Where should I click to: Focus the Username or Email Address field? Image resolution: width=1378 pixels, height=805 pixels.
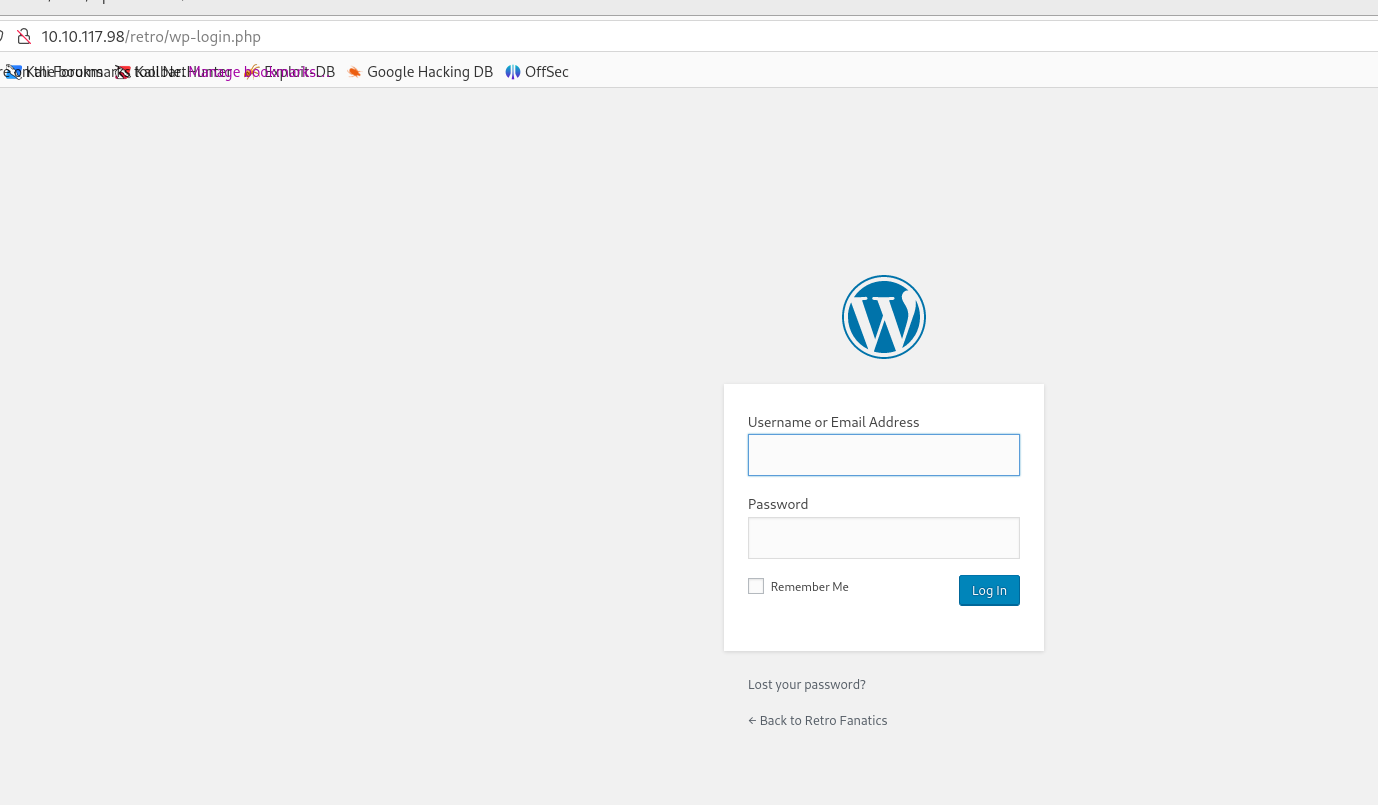pyautogui.click(x=883, y=455)
